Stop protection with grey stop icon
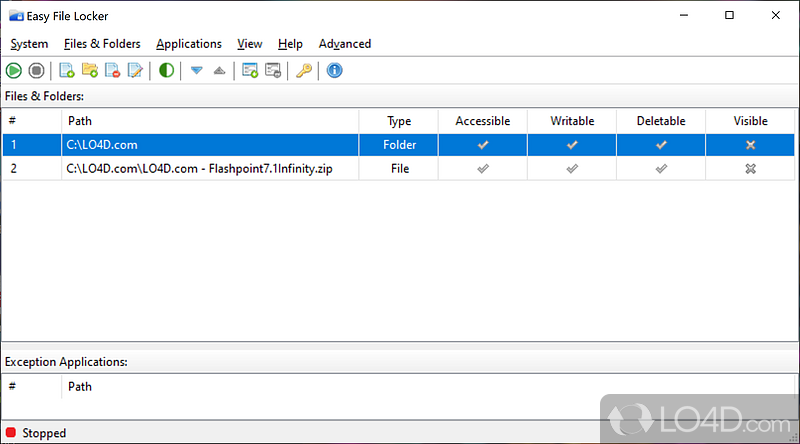This screenshot has width=800, height=444. point(36,70)
